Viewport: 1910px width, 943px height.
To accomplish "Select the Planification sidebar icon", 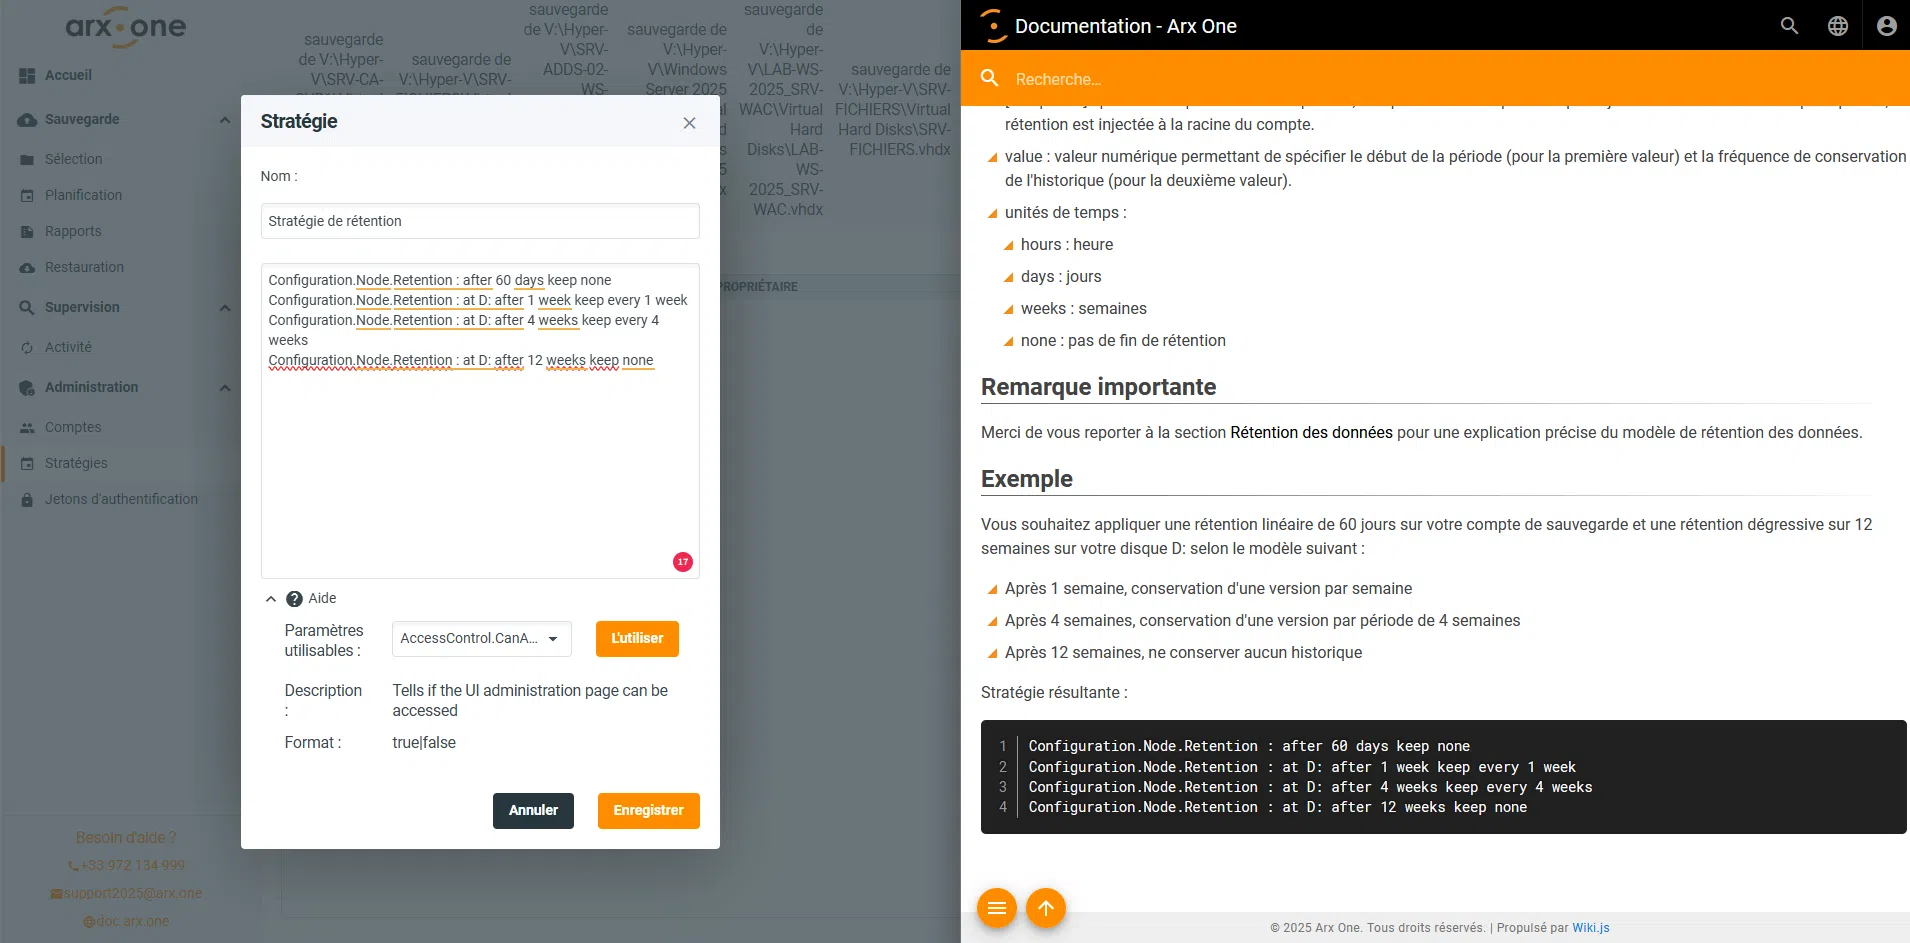I will pyautogui.click(x=27, y=195).
